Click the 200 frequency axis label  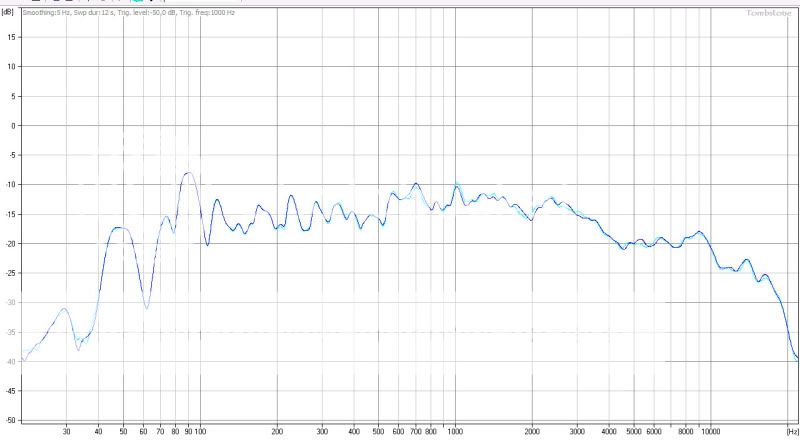tap(277, 431)
